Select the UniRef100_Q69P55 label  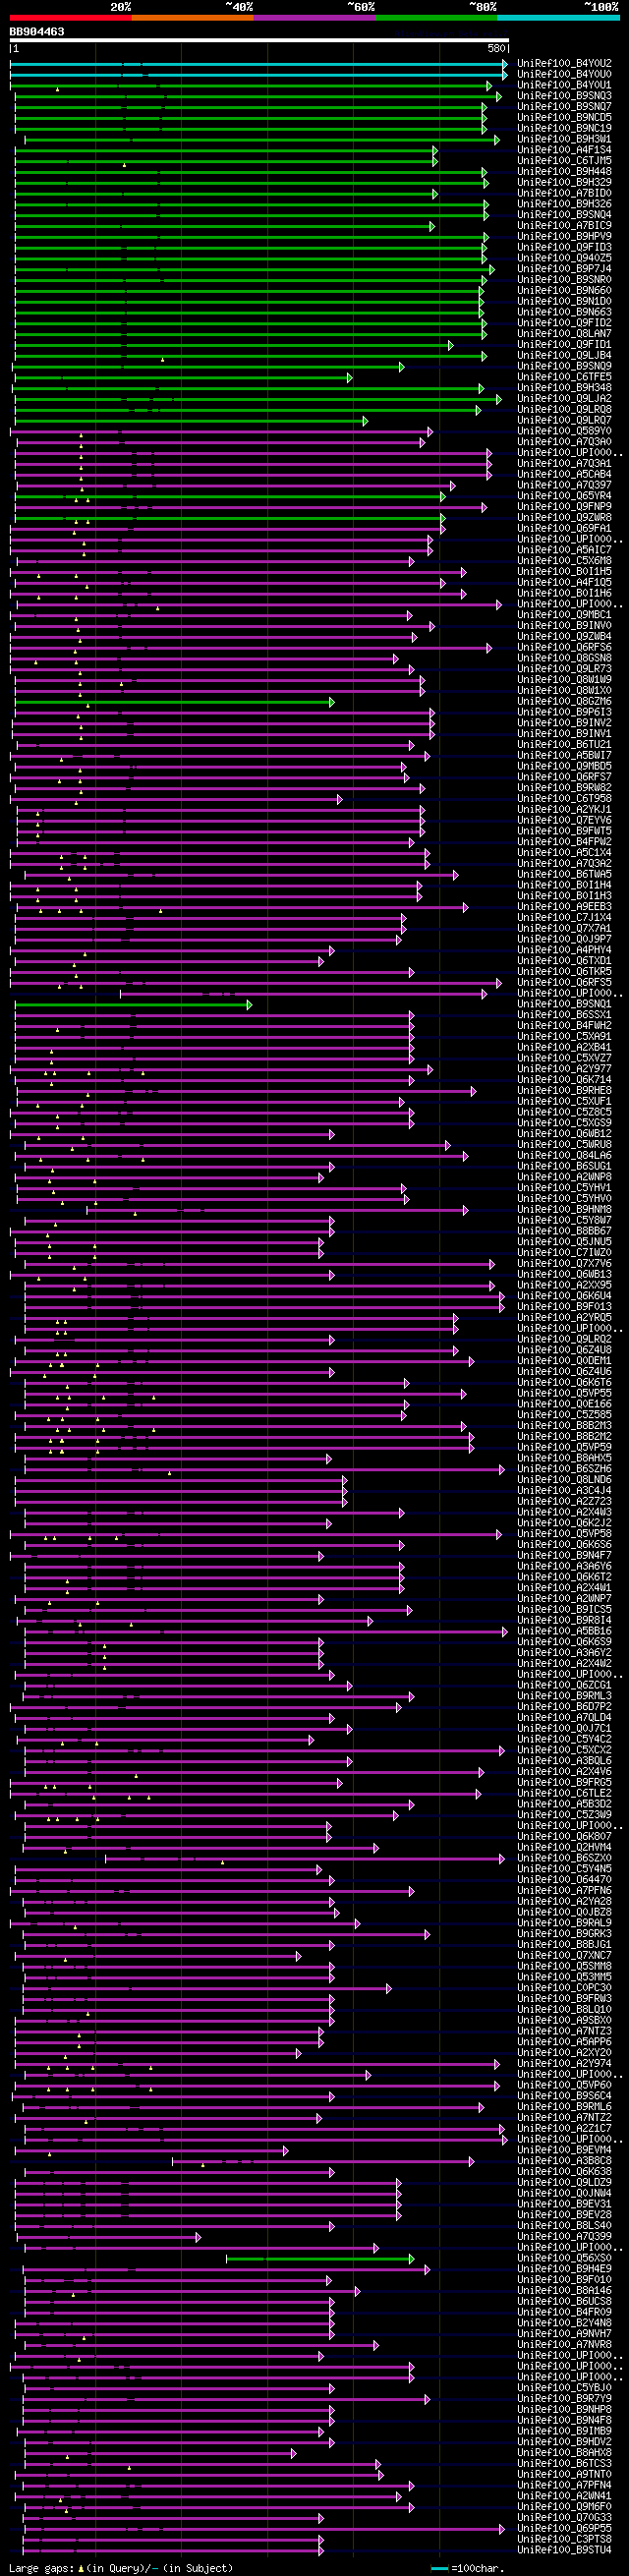coord(564,2528)
